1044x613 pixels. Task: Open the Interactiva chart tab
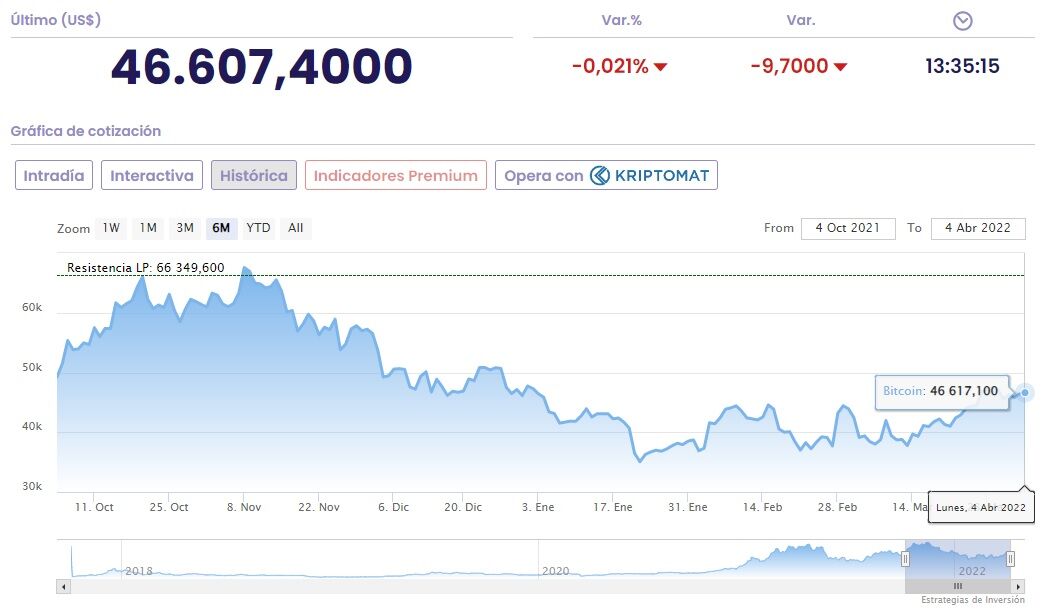pyautogui.click(x=152, y=176)
